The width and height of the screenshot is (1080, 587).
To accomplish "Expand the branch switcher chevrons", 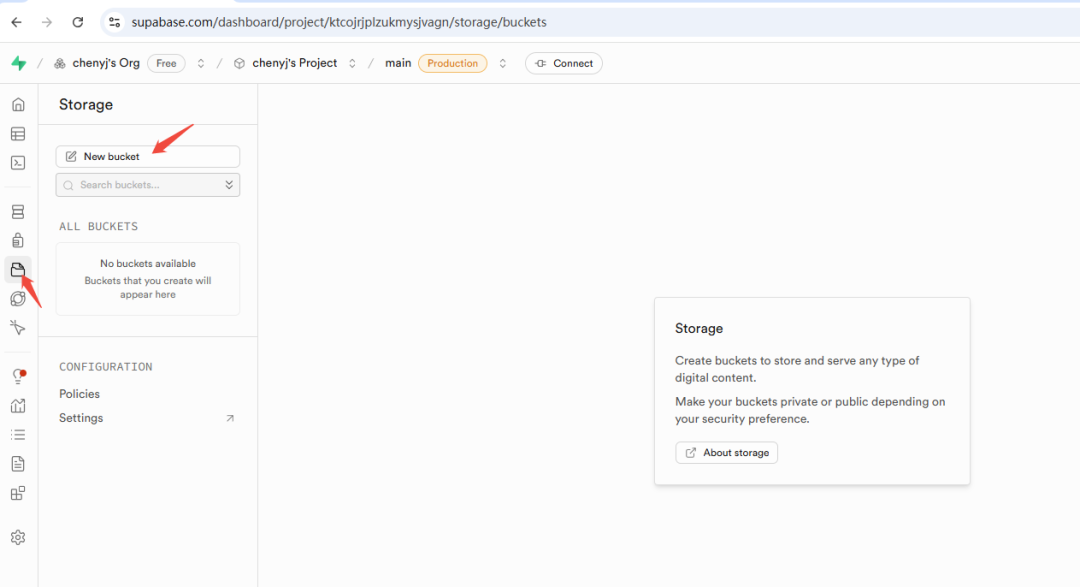I will (503, 63).
